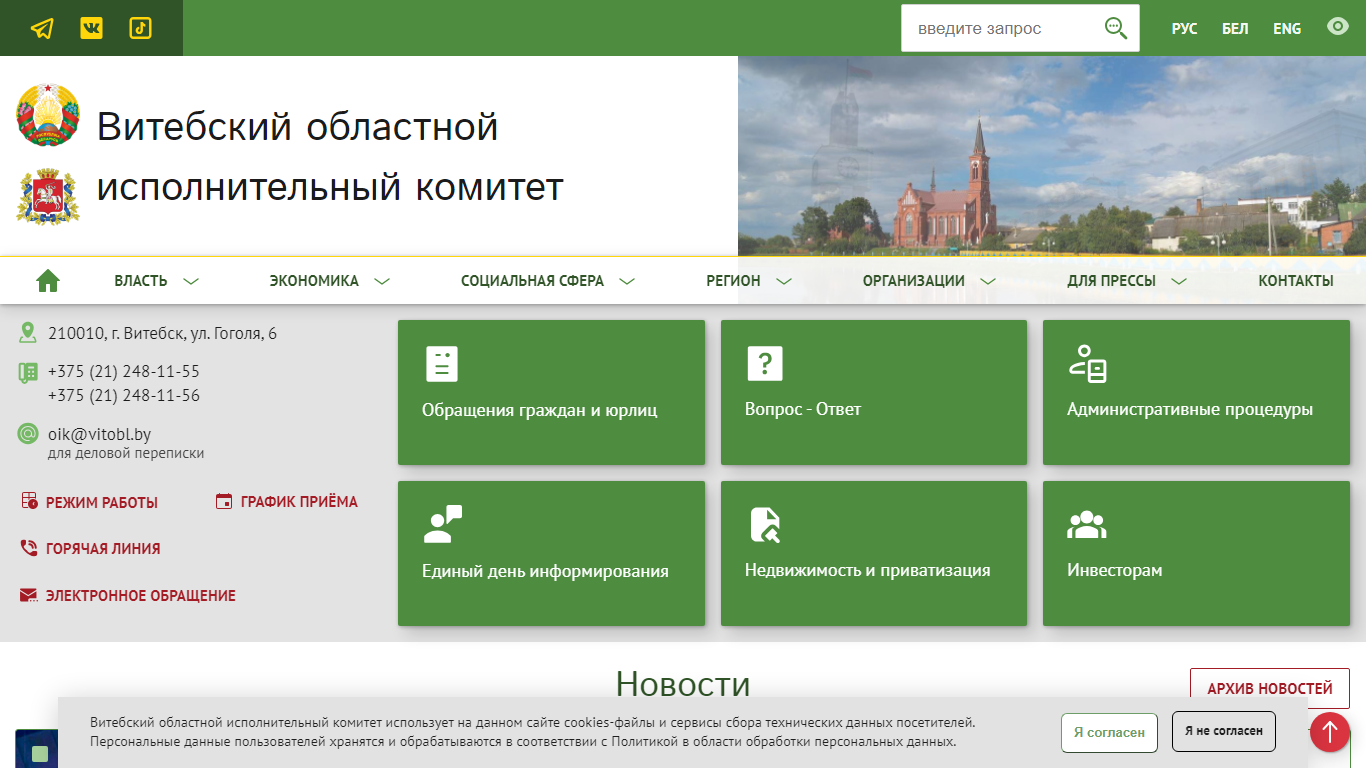
Task: Click the Vitebsk region coat of arms
Action: [x=48, y=196]
